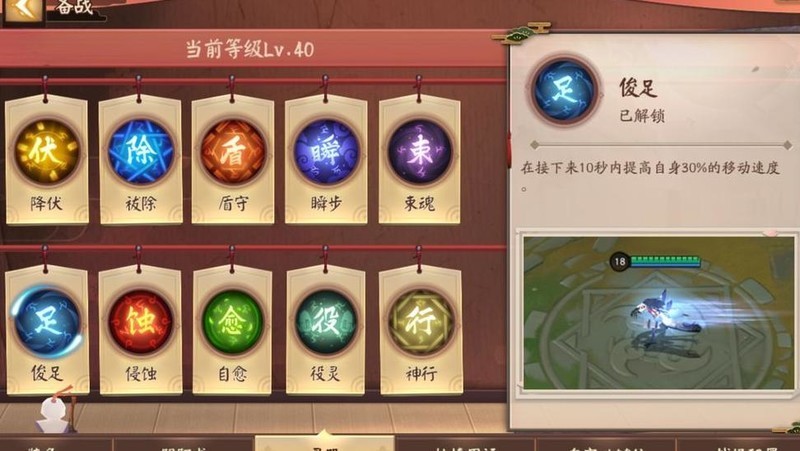Click the 俊足 spell preview video
The height and width of the screenshot is (451, 800).
point(658,312)
